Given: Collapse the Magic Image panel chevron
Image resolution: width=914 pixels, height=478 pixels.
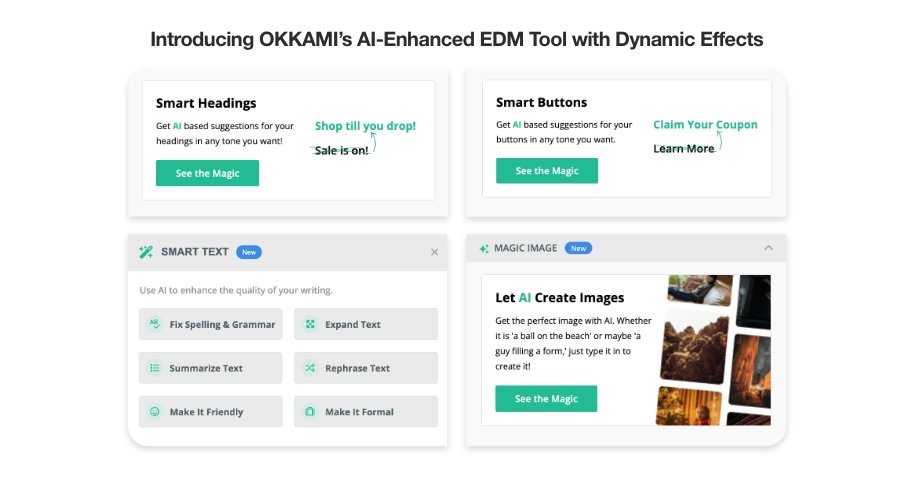Looking at the screenshot, I should 768,248.
